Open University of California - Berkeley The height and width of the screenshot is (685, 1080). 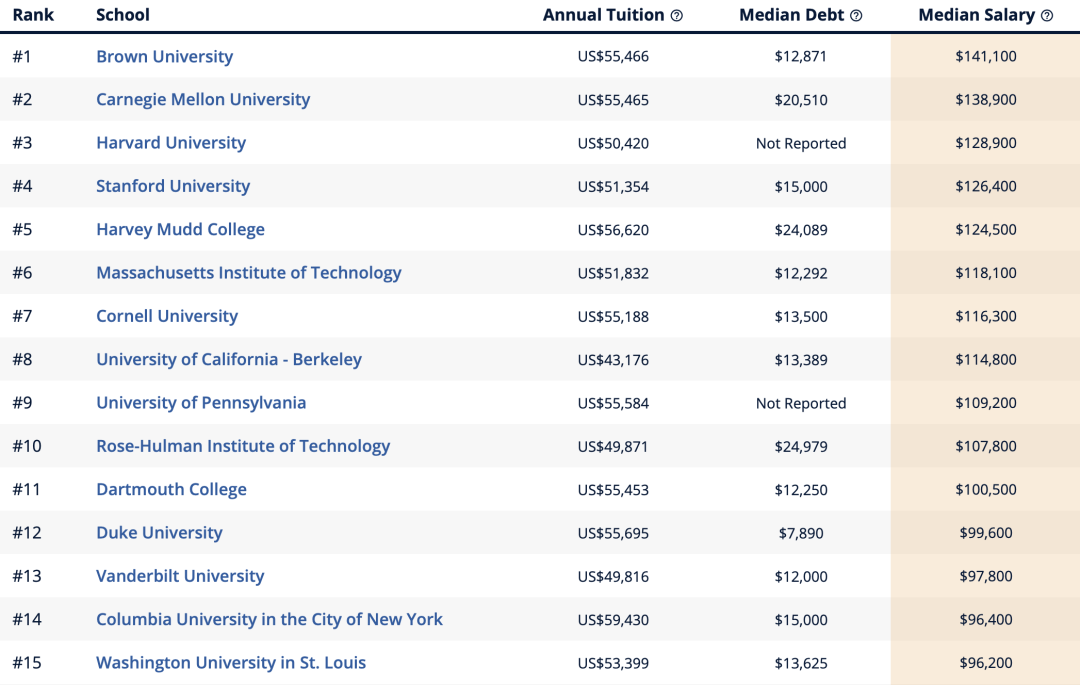229,360
